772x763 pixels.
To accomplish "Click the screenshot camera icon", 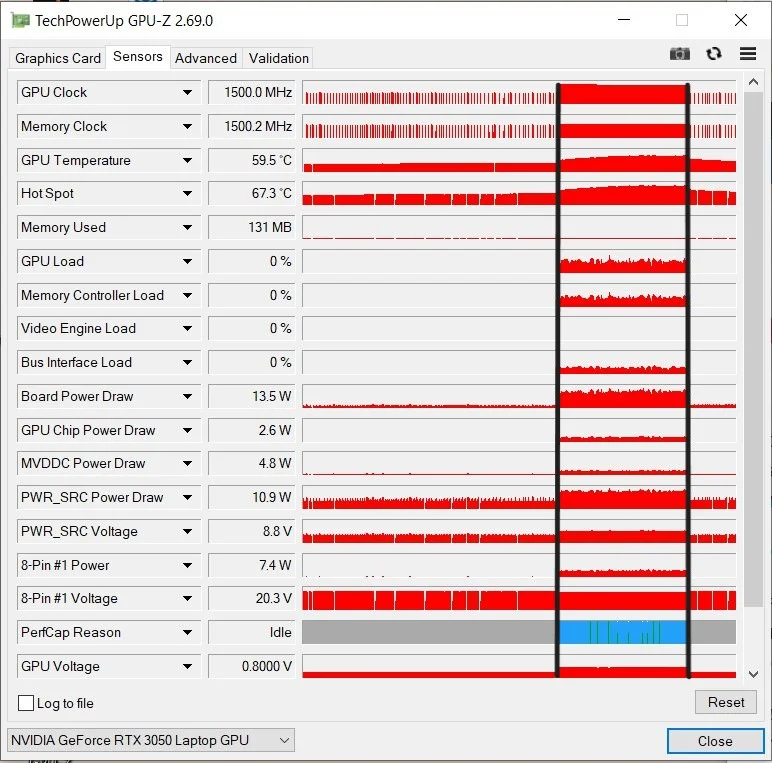I will pyautogui.click(x=680, y=54).
